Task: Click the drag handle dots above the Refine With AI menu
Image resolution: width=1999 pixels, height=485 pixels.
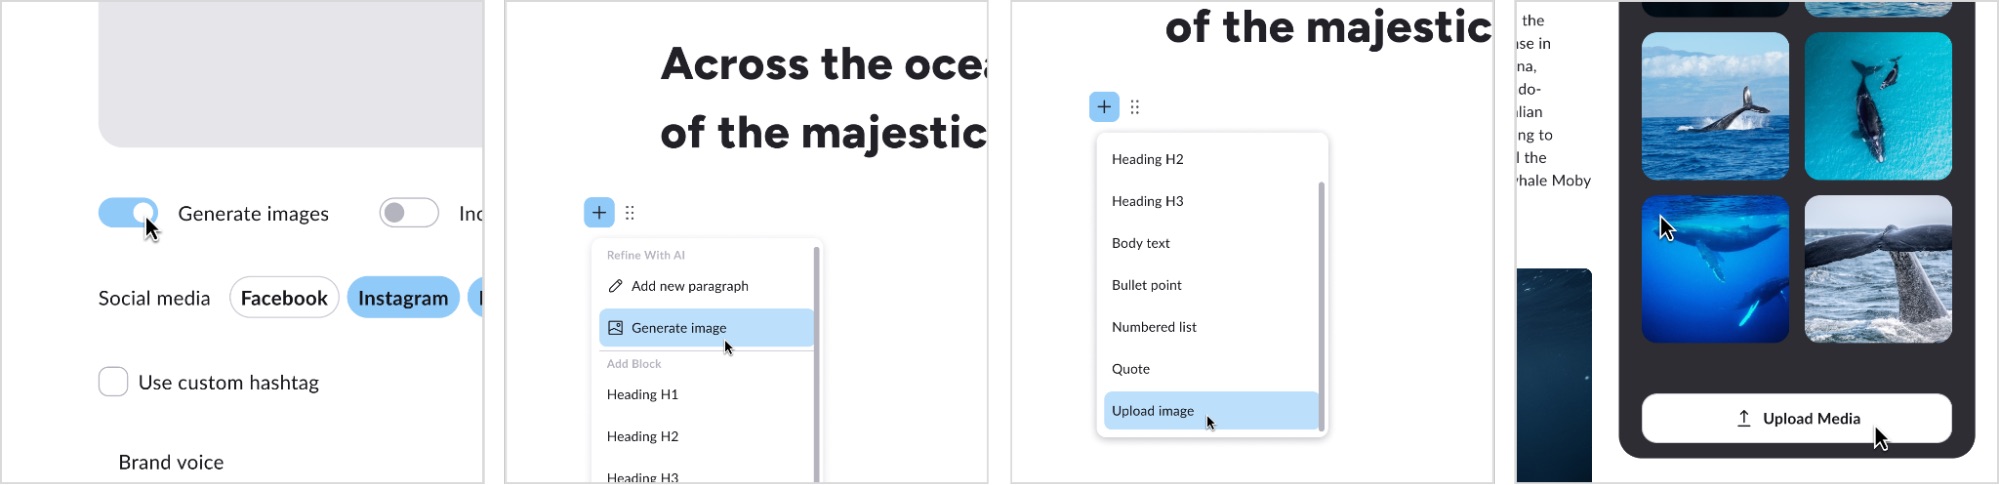Action: click(x=629, y=213)
